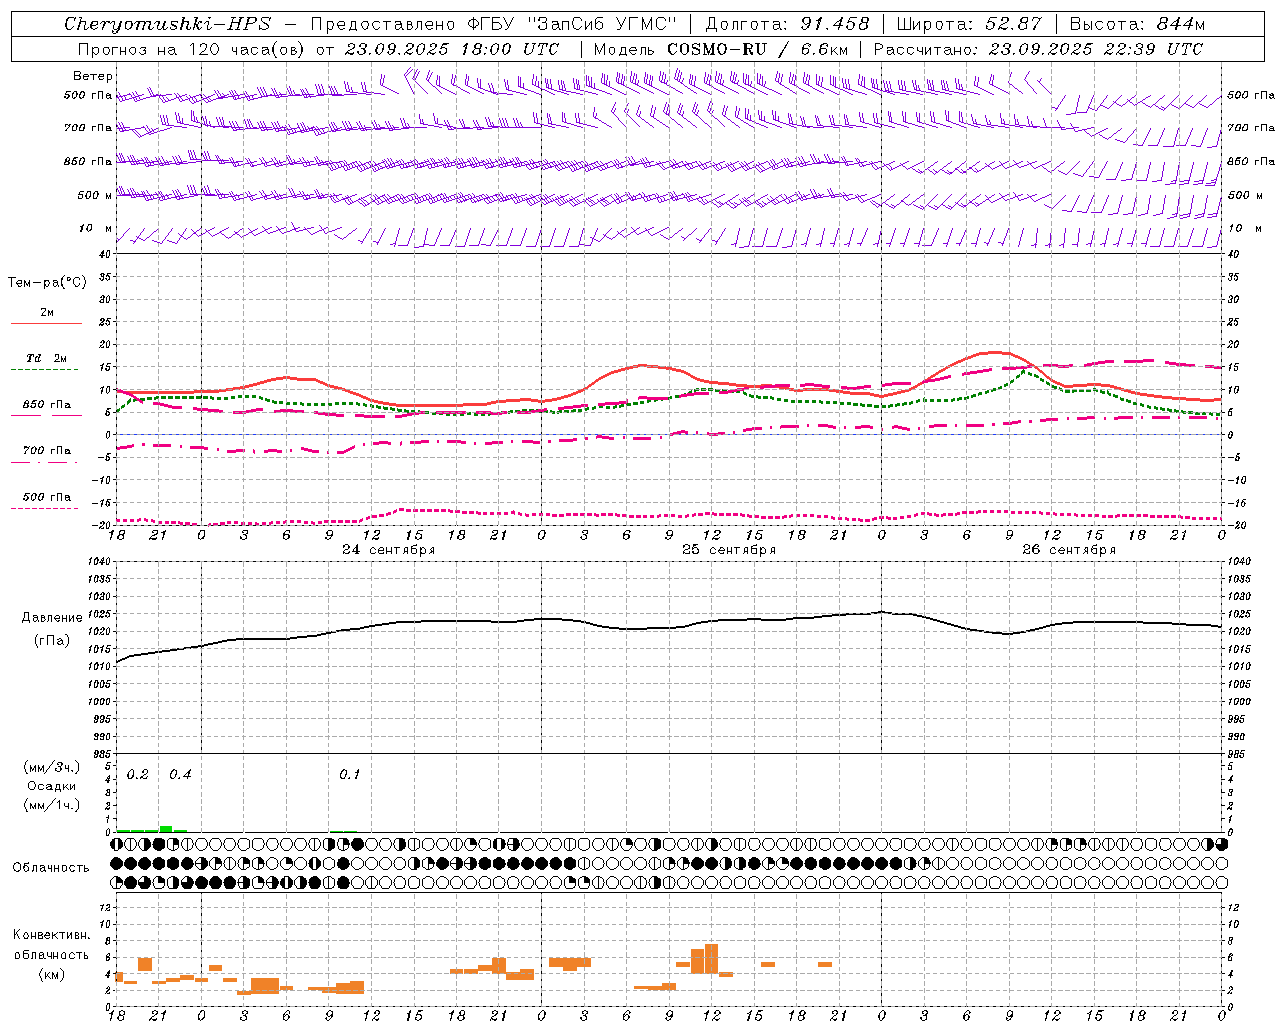The height and width of the screenshot is (1024, 1280).
Task: Click the '24 сентября' date label
Action: coord(389,550)
